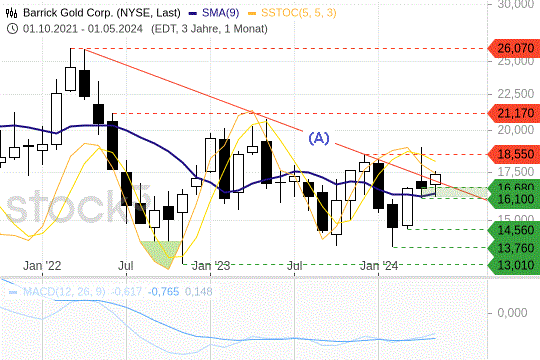Click the MACD value -0,765

164,292
